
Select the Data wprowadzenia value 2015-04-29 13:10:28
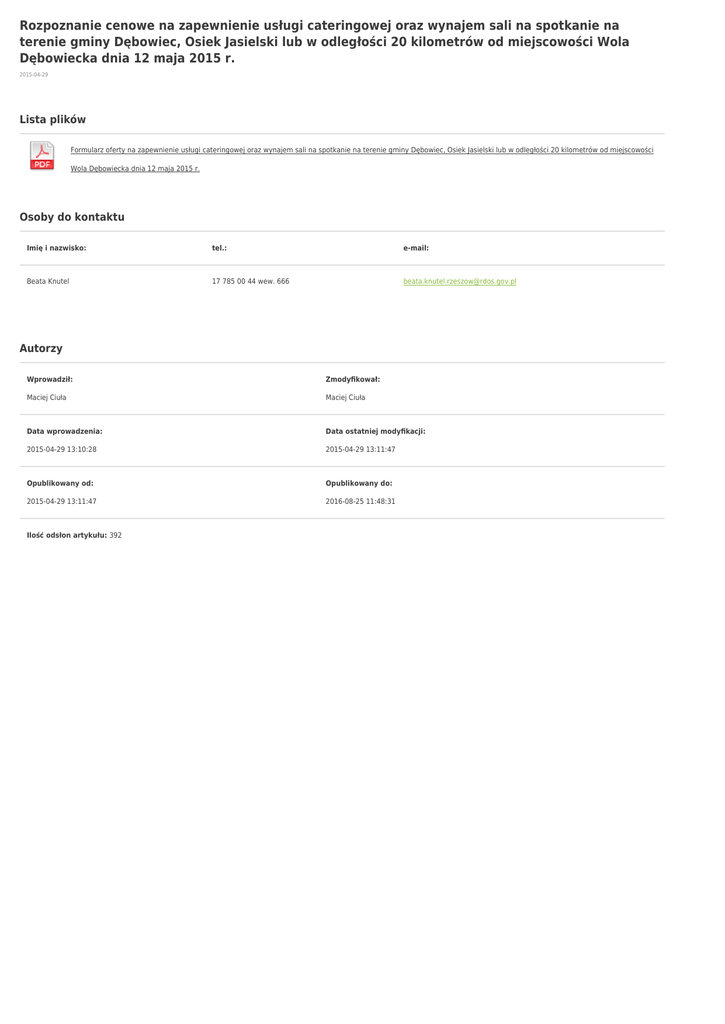pyautogui.click(x=61, y=449)
